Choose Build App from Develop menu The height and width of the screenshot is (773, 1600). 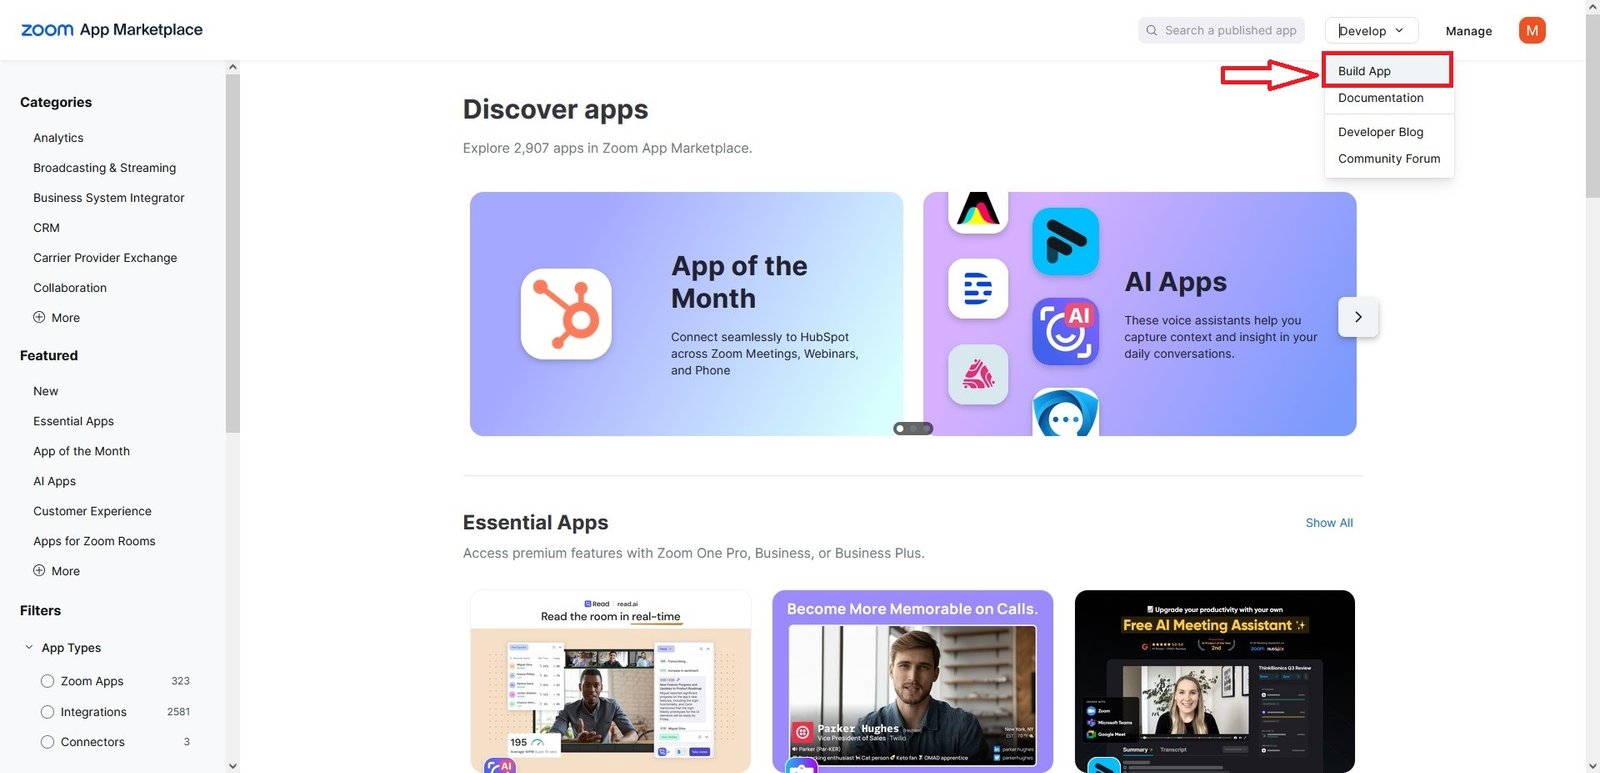(x=1387, y=71)
